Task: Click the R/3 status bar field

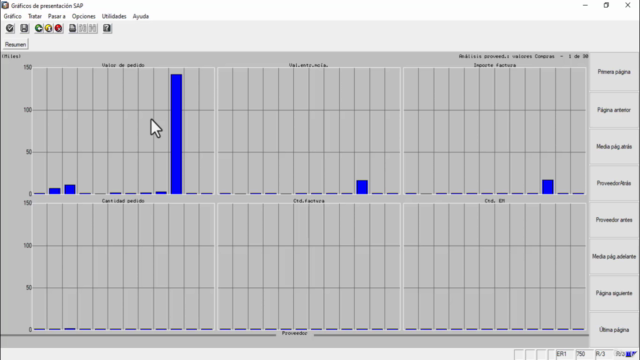Action: [x=604, y=354]
